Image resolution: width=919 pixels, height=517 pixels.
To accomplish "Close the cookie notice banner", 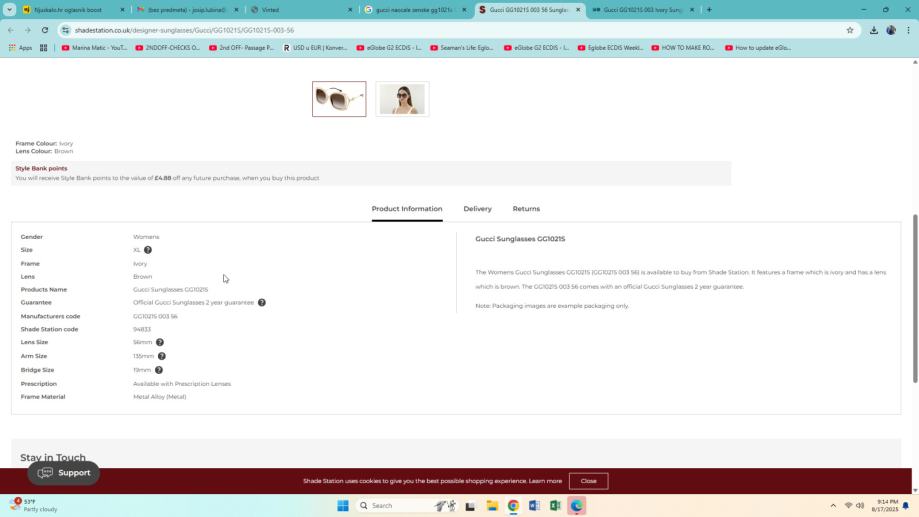I will 588,481.
